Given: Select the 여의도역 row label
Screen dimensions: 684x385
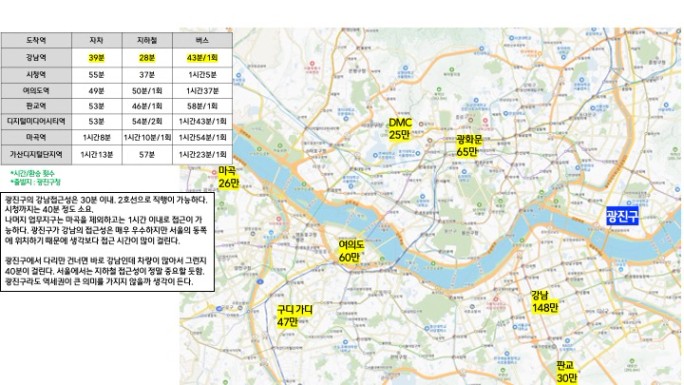Looking at the screenshot, I should [x=36, y=91].
